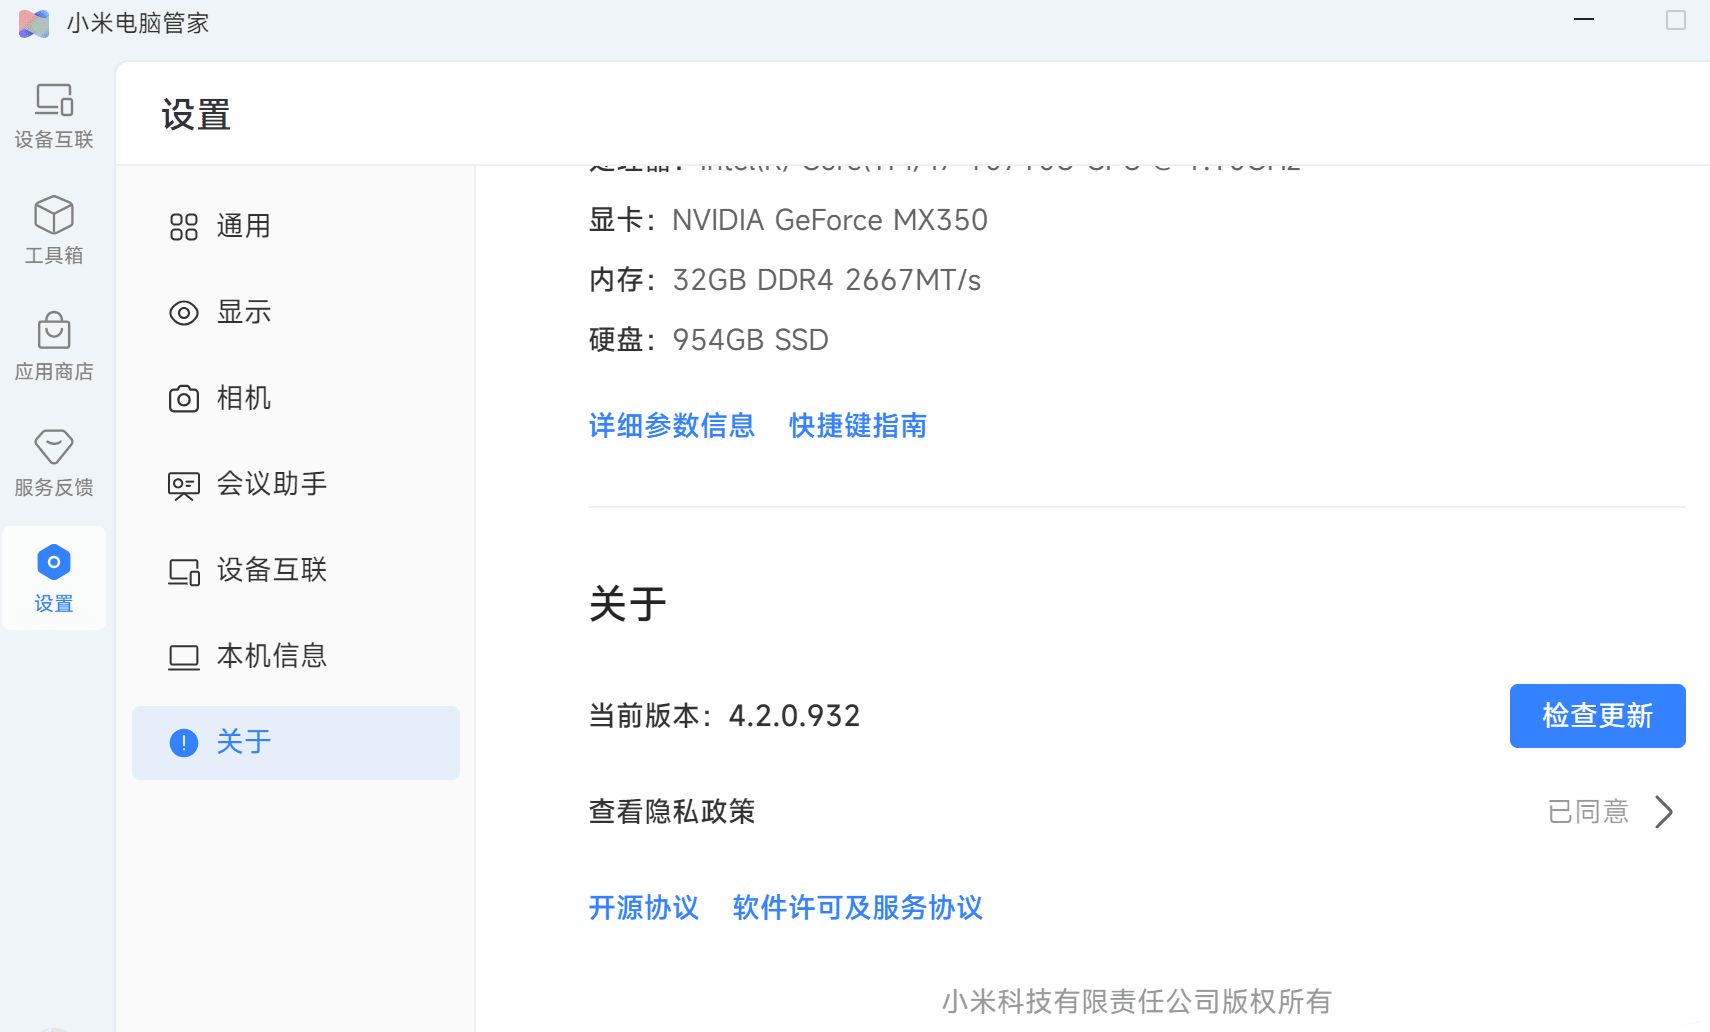The image size is (1710, 1032).
Task: Open the 服务反馈 feedback icon
Action: tap(54, 448)
